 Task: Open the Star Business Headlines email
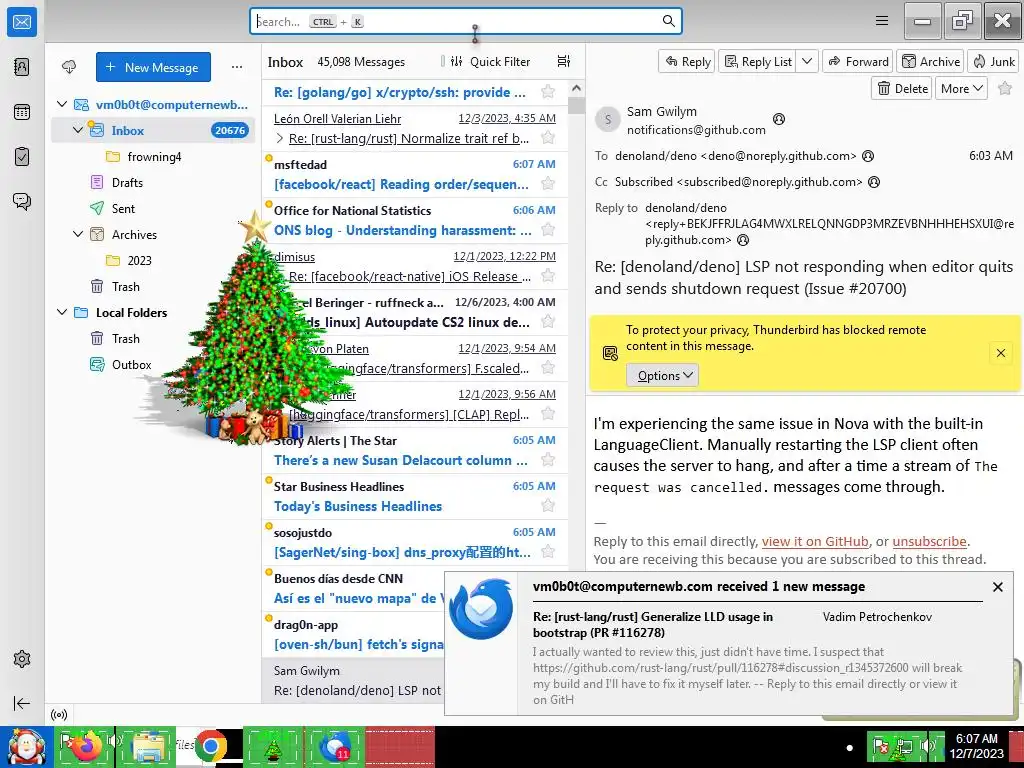click(x=415, y=496)
